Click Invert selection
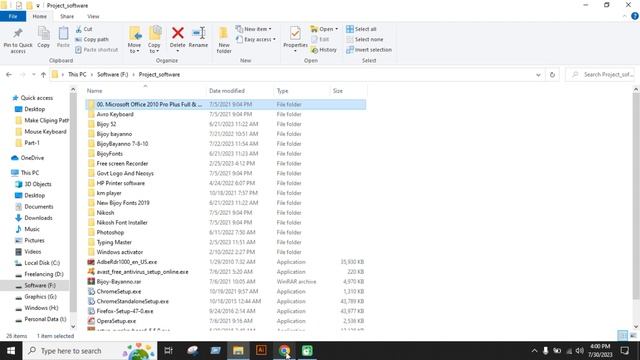The height and width of the screenshot is (360, 640). pyautogui.click(x=369, y=49)
